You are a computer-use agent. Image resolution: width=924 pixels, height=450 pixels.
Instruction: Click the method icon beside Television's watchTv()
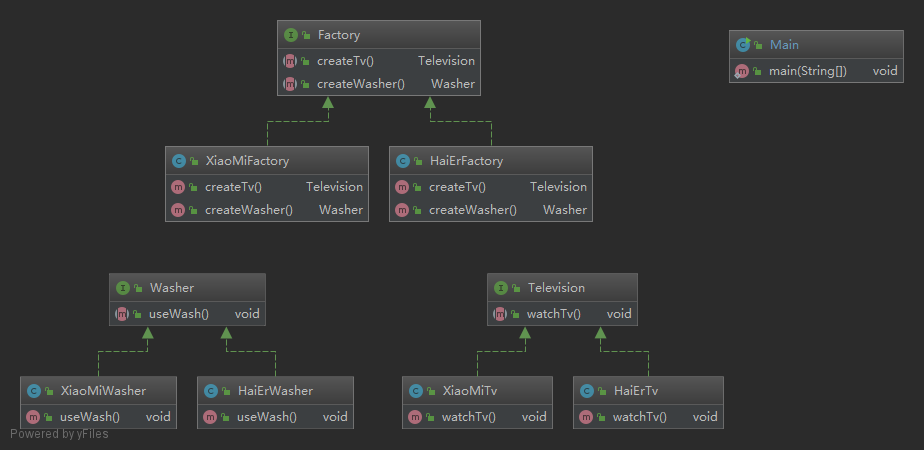[x=500, y=313]
